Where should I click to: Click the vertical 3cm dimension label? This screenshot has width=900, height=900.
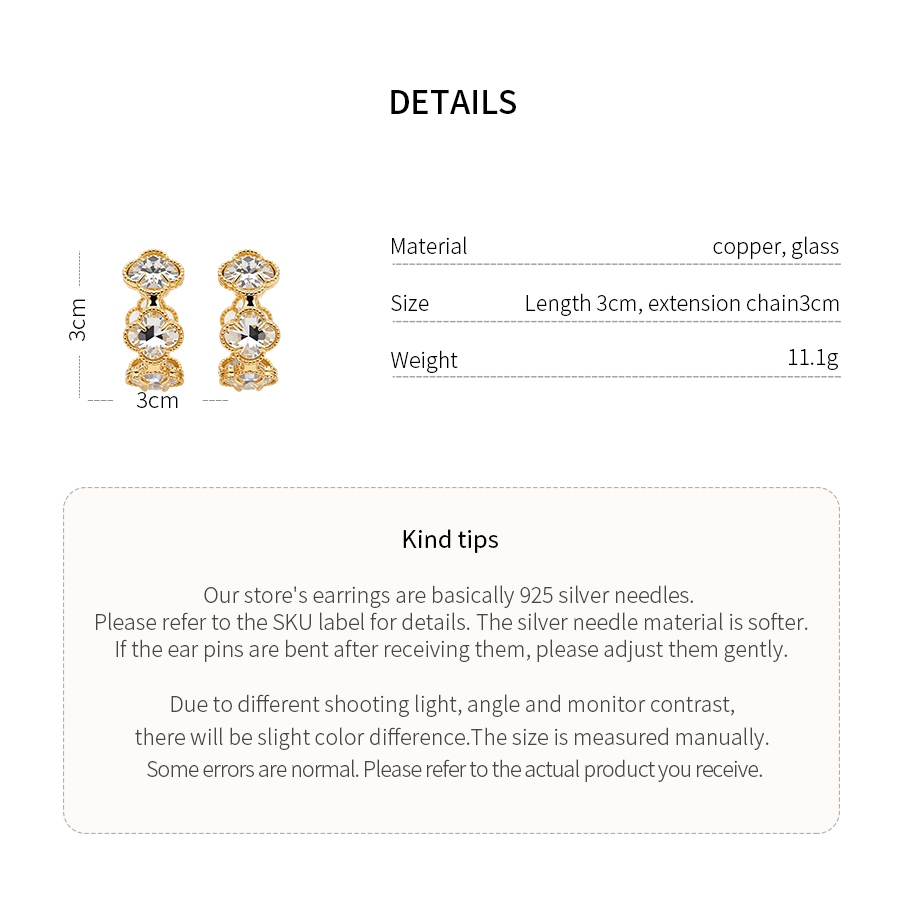[77, 320]
